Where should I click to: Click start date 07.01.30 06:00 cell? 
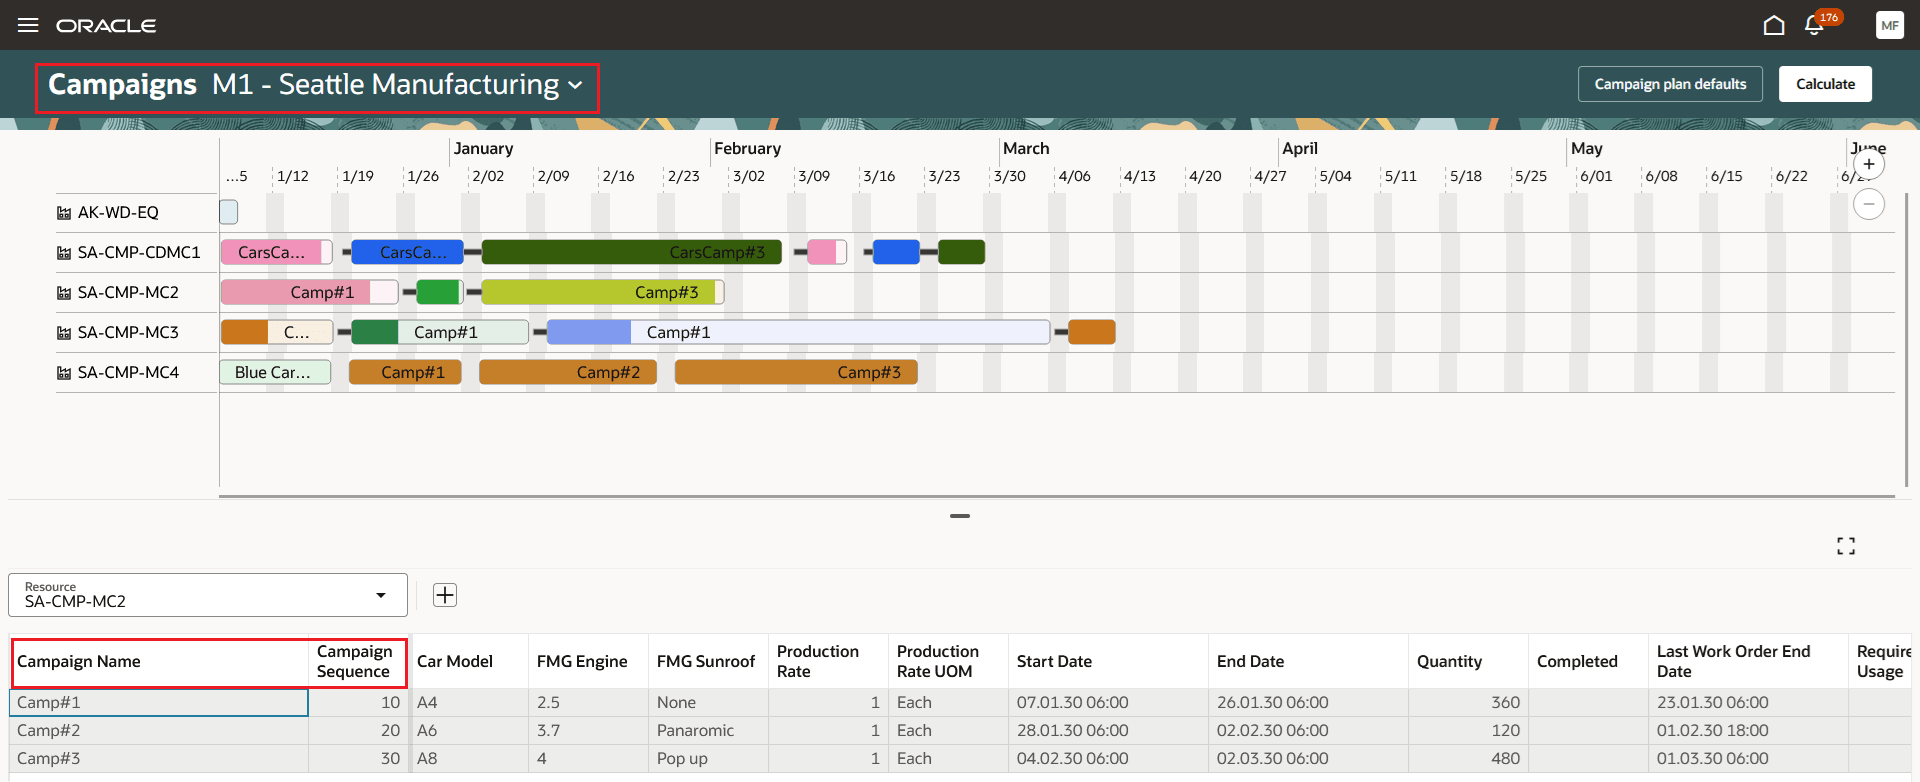[1108, 703]
